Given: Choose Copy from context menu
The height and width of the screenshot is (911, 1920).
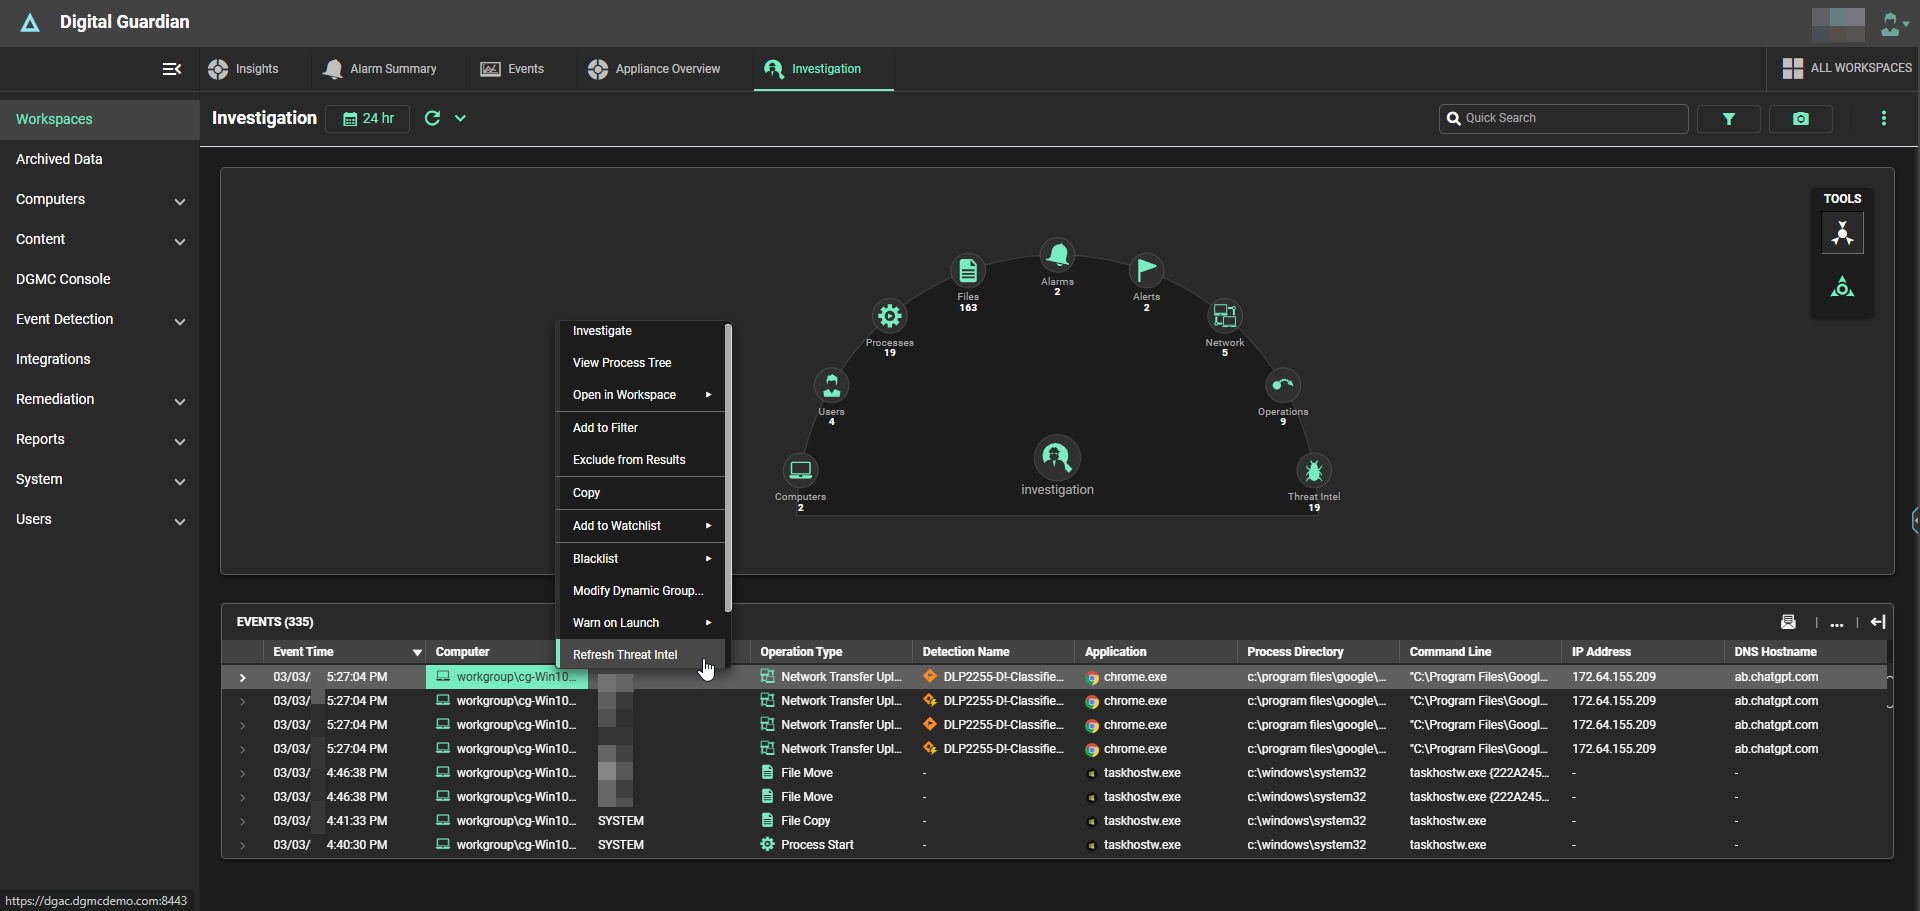Looking at the screenshot, I should click(x=640, y=493).
